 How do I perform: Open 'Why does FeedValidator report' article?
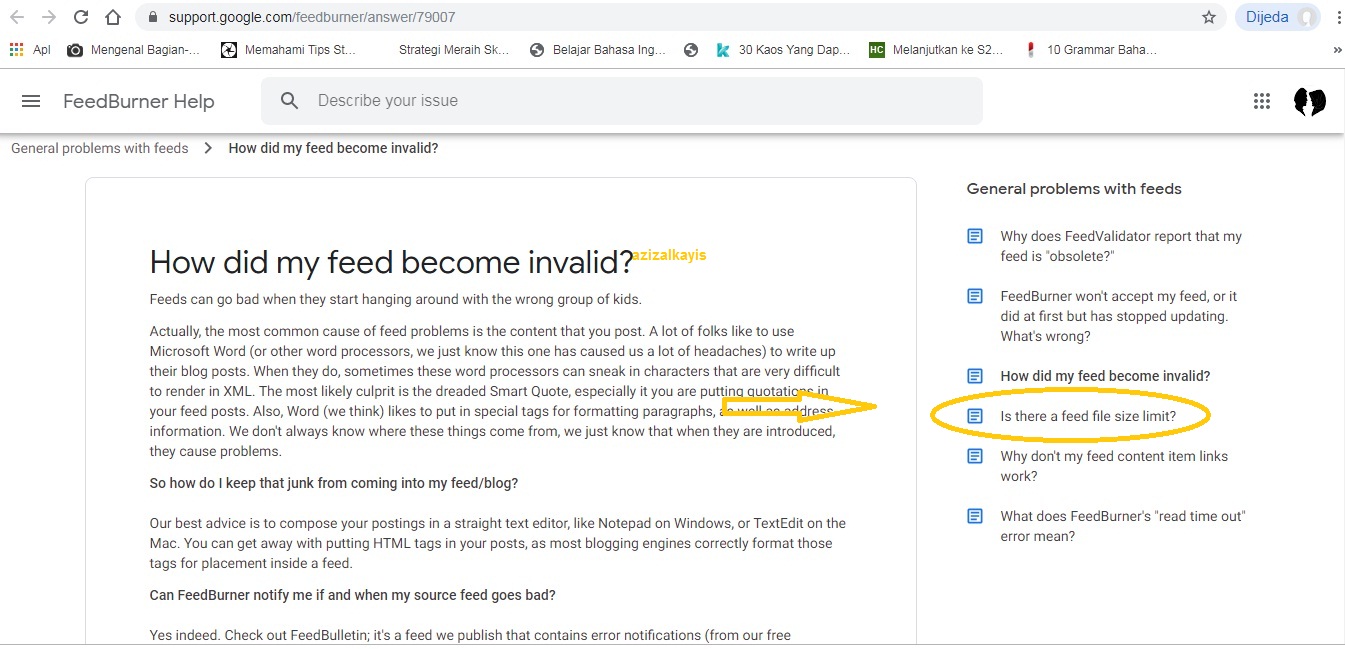[1121, 246]
